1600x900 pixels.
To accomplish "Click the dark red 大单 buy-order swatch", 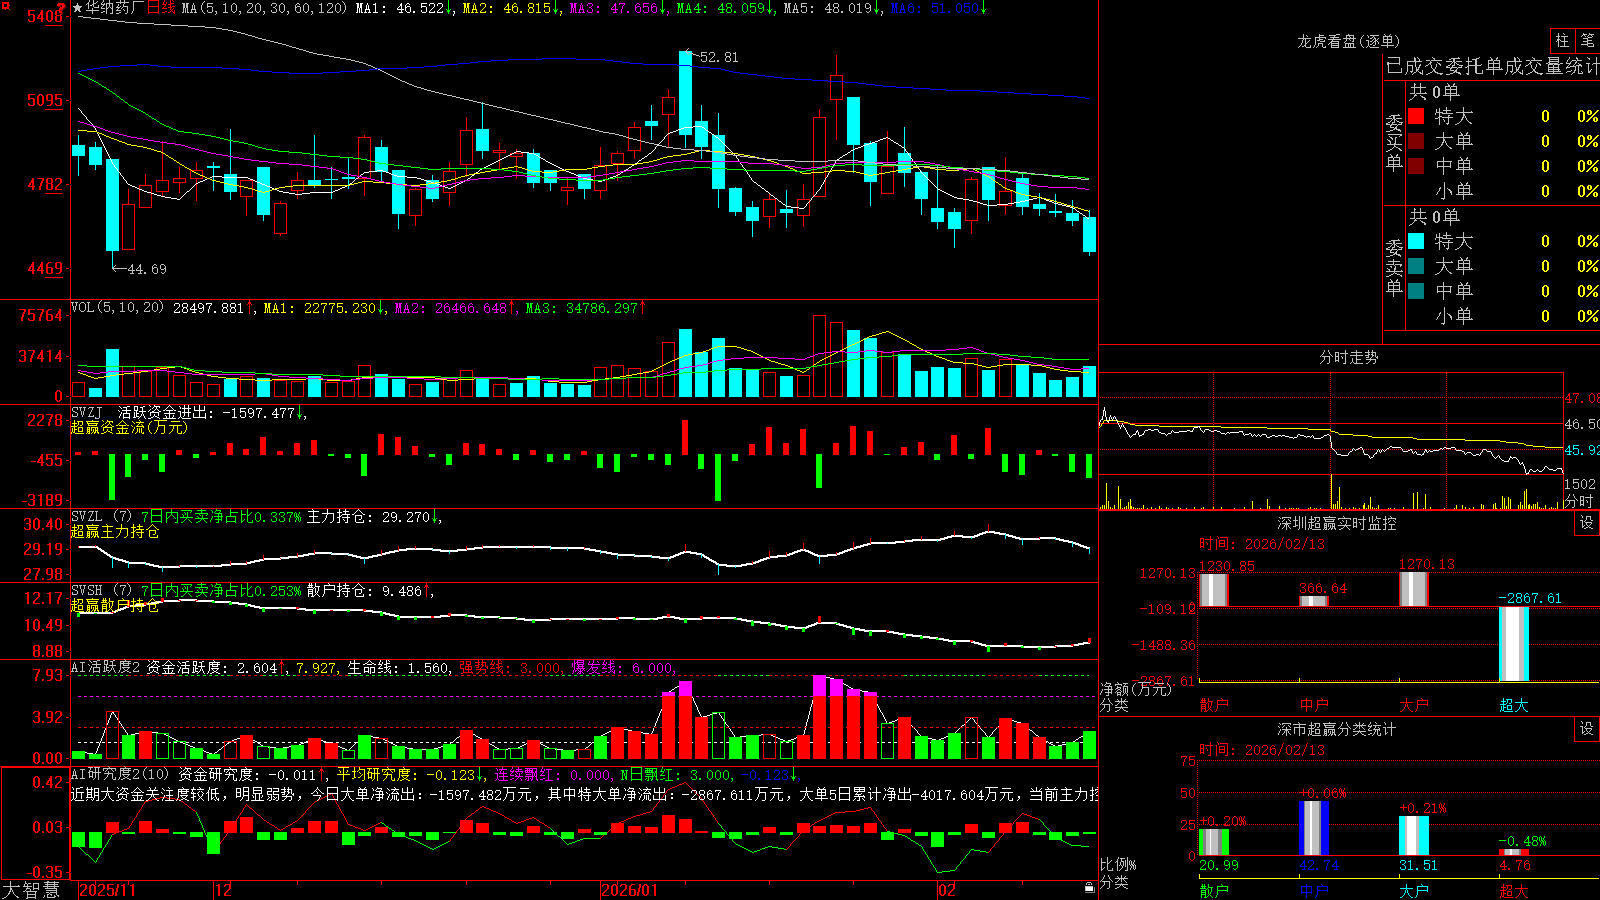I will [x=1416, y=141].
